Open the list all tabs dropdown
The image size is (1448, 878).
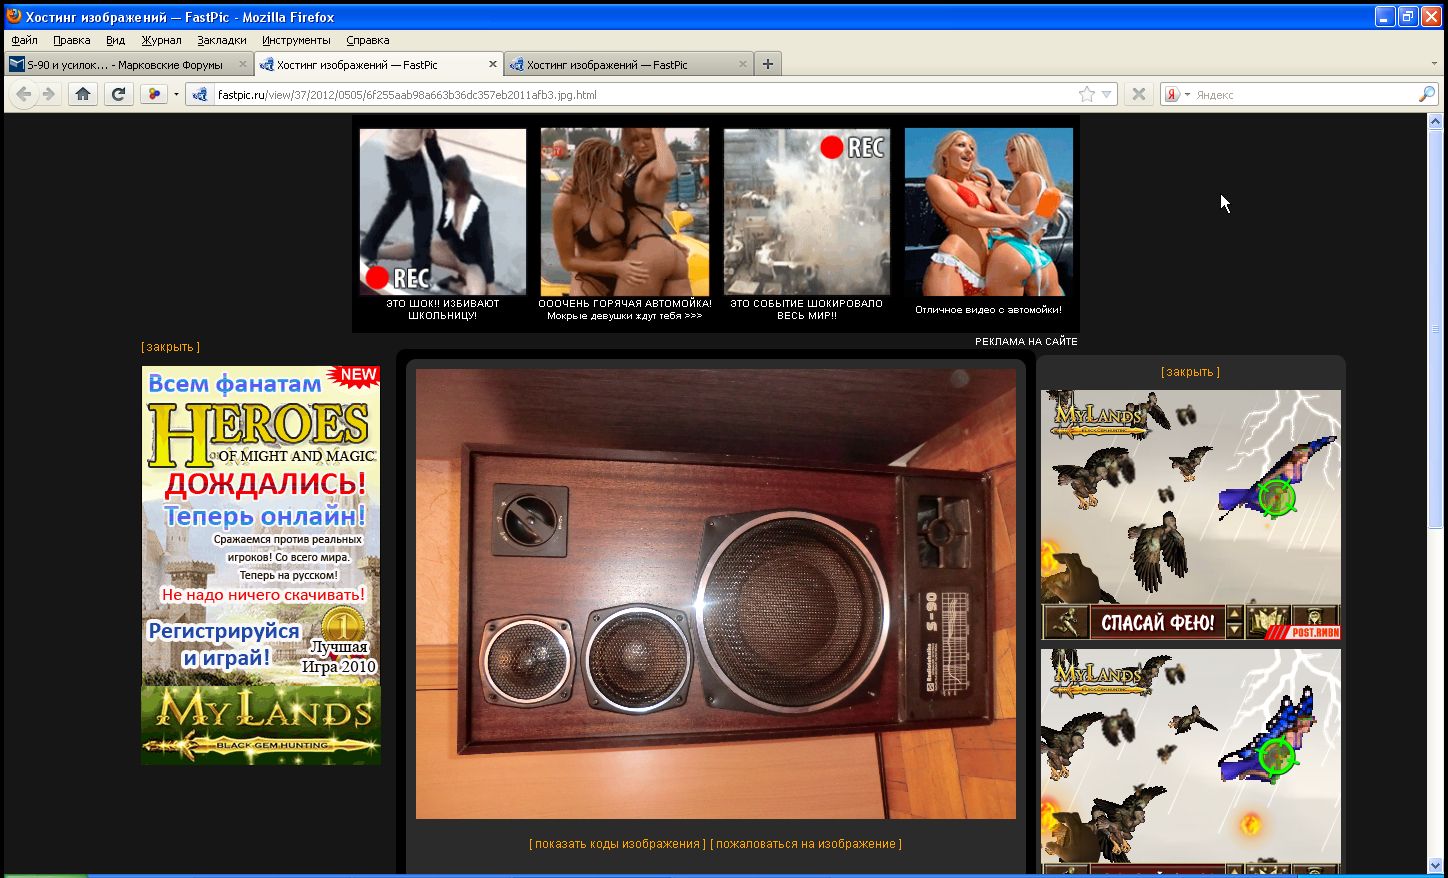point(1434,64)
